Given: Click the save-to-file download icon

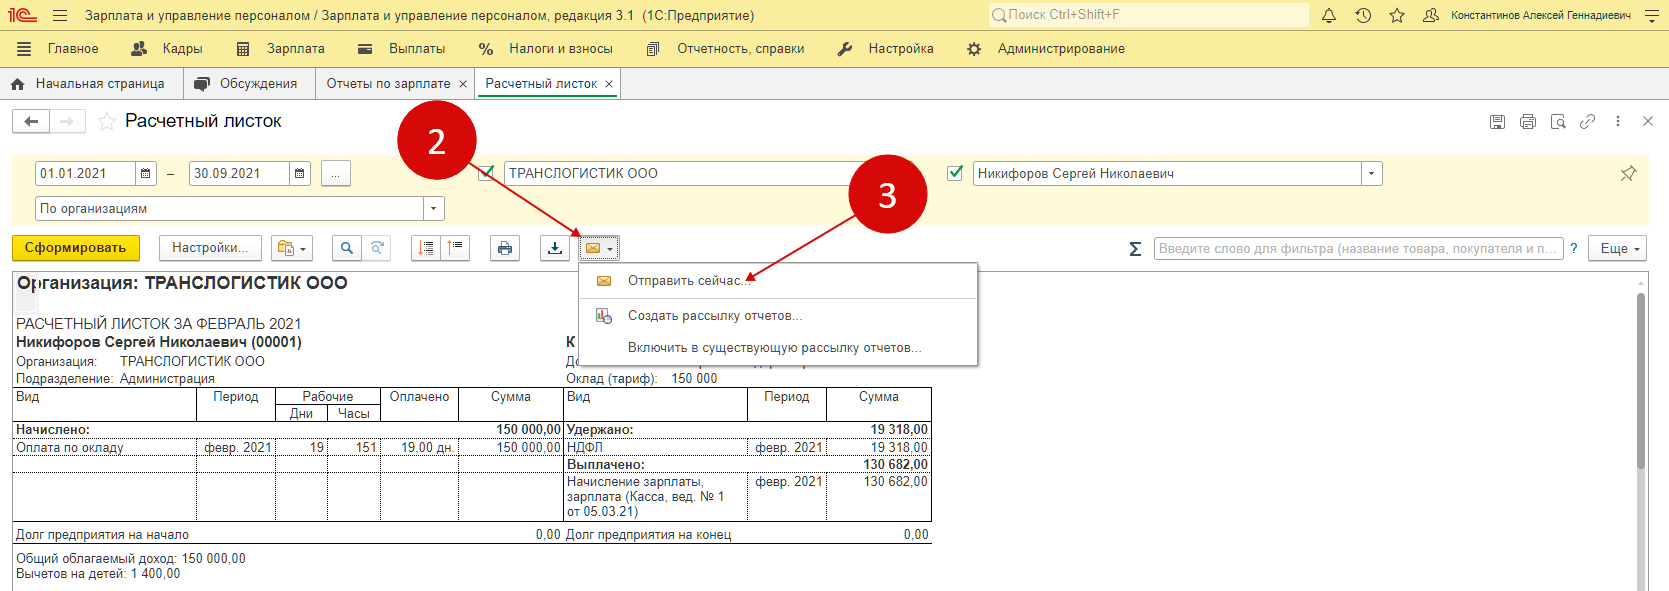Looking at the screenshot, I should coord(555,248).
